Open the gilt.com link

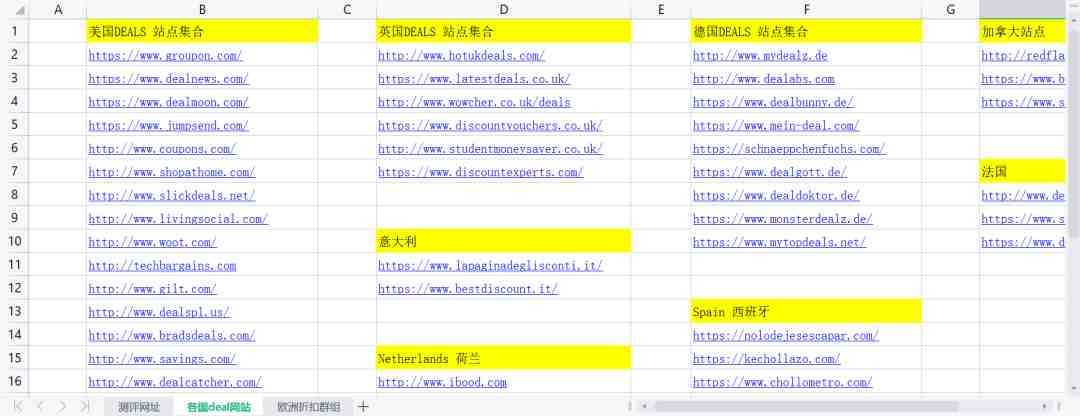[x=153, y=289]
